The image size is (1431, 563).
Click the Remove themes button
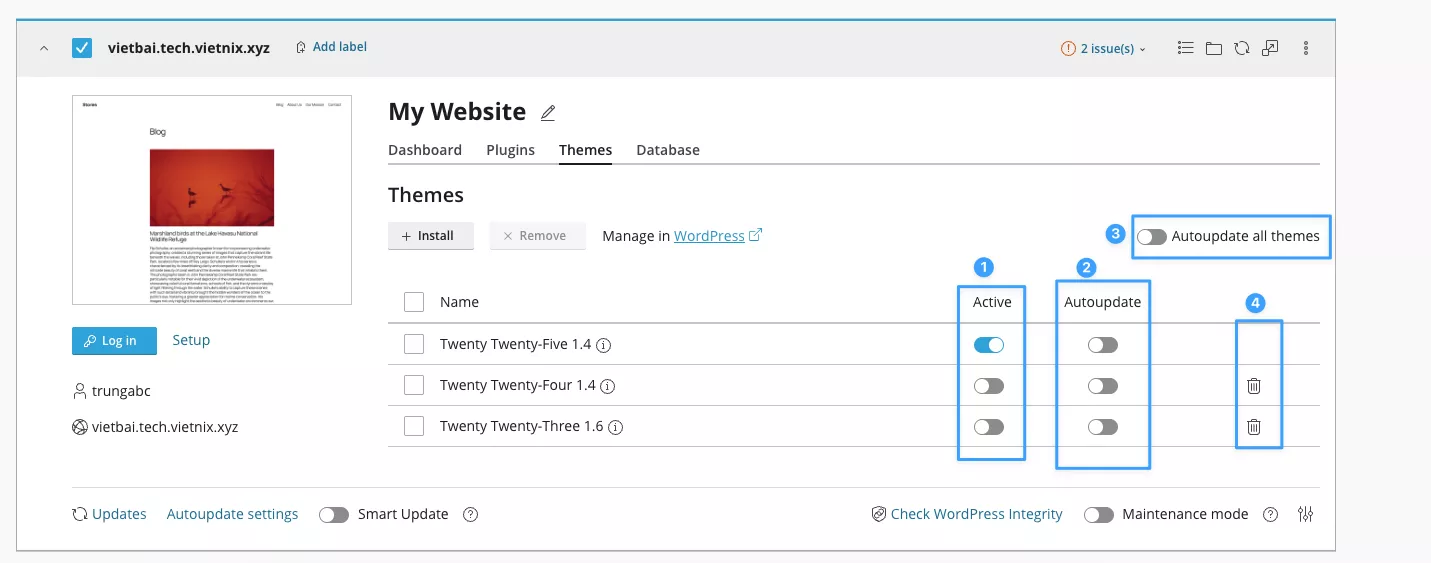pyautogui.click(x=538, y=236)
